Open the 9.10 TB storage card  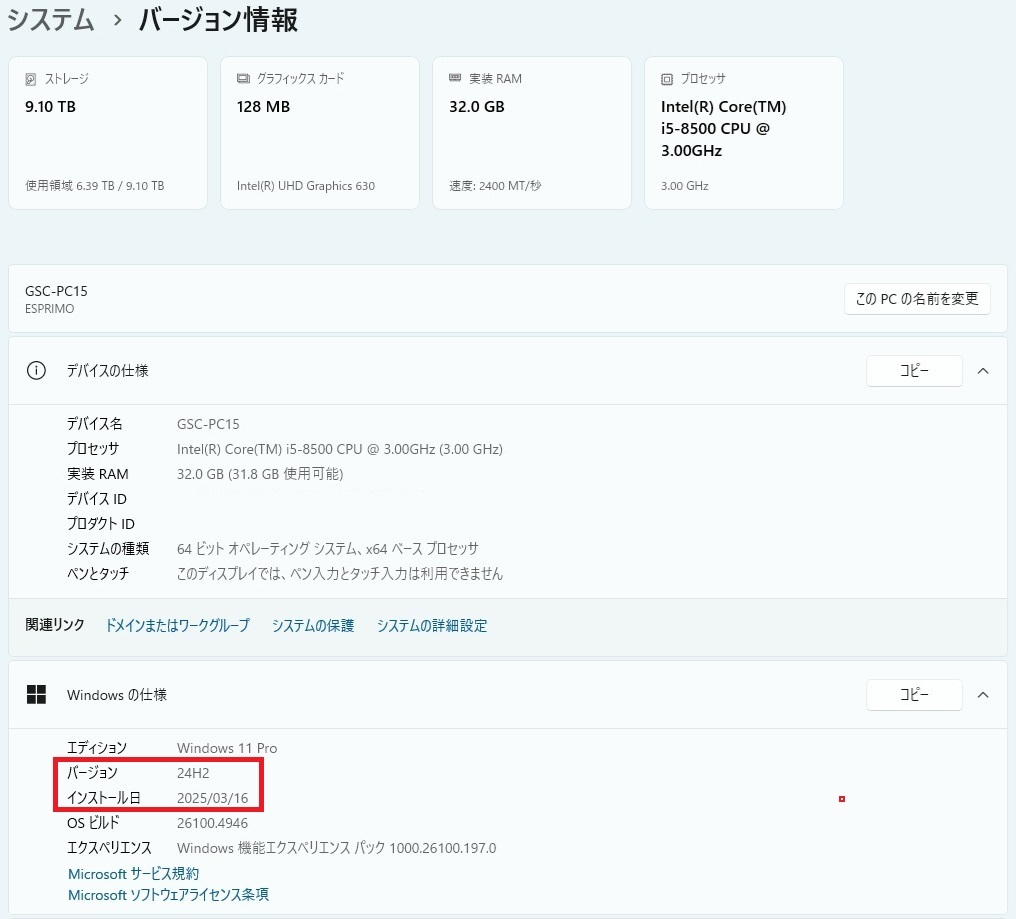pos(108,133)
